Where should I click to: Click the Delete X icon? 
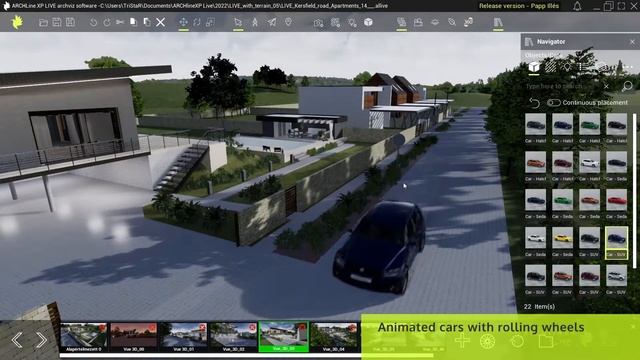pos(160,22)
